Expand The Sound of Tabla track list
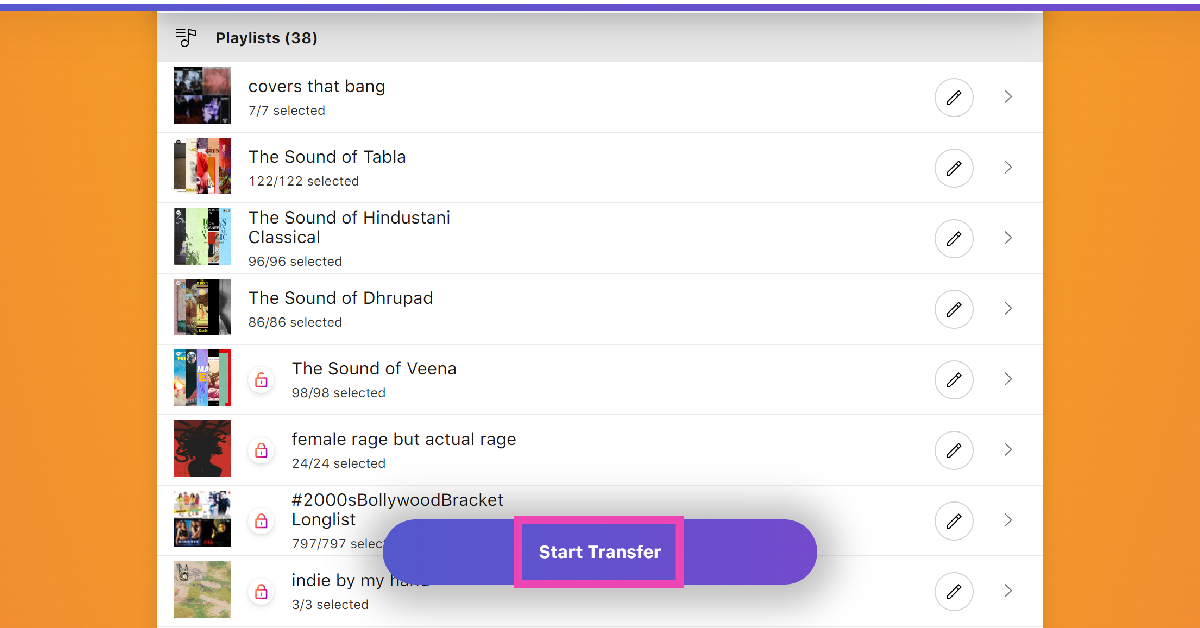The image size is (1200, 628). (x=1008, y=168)
